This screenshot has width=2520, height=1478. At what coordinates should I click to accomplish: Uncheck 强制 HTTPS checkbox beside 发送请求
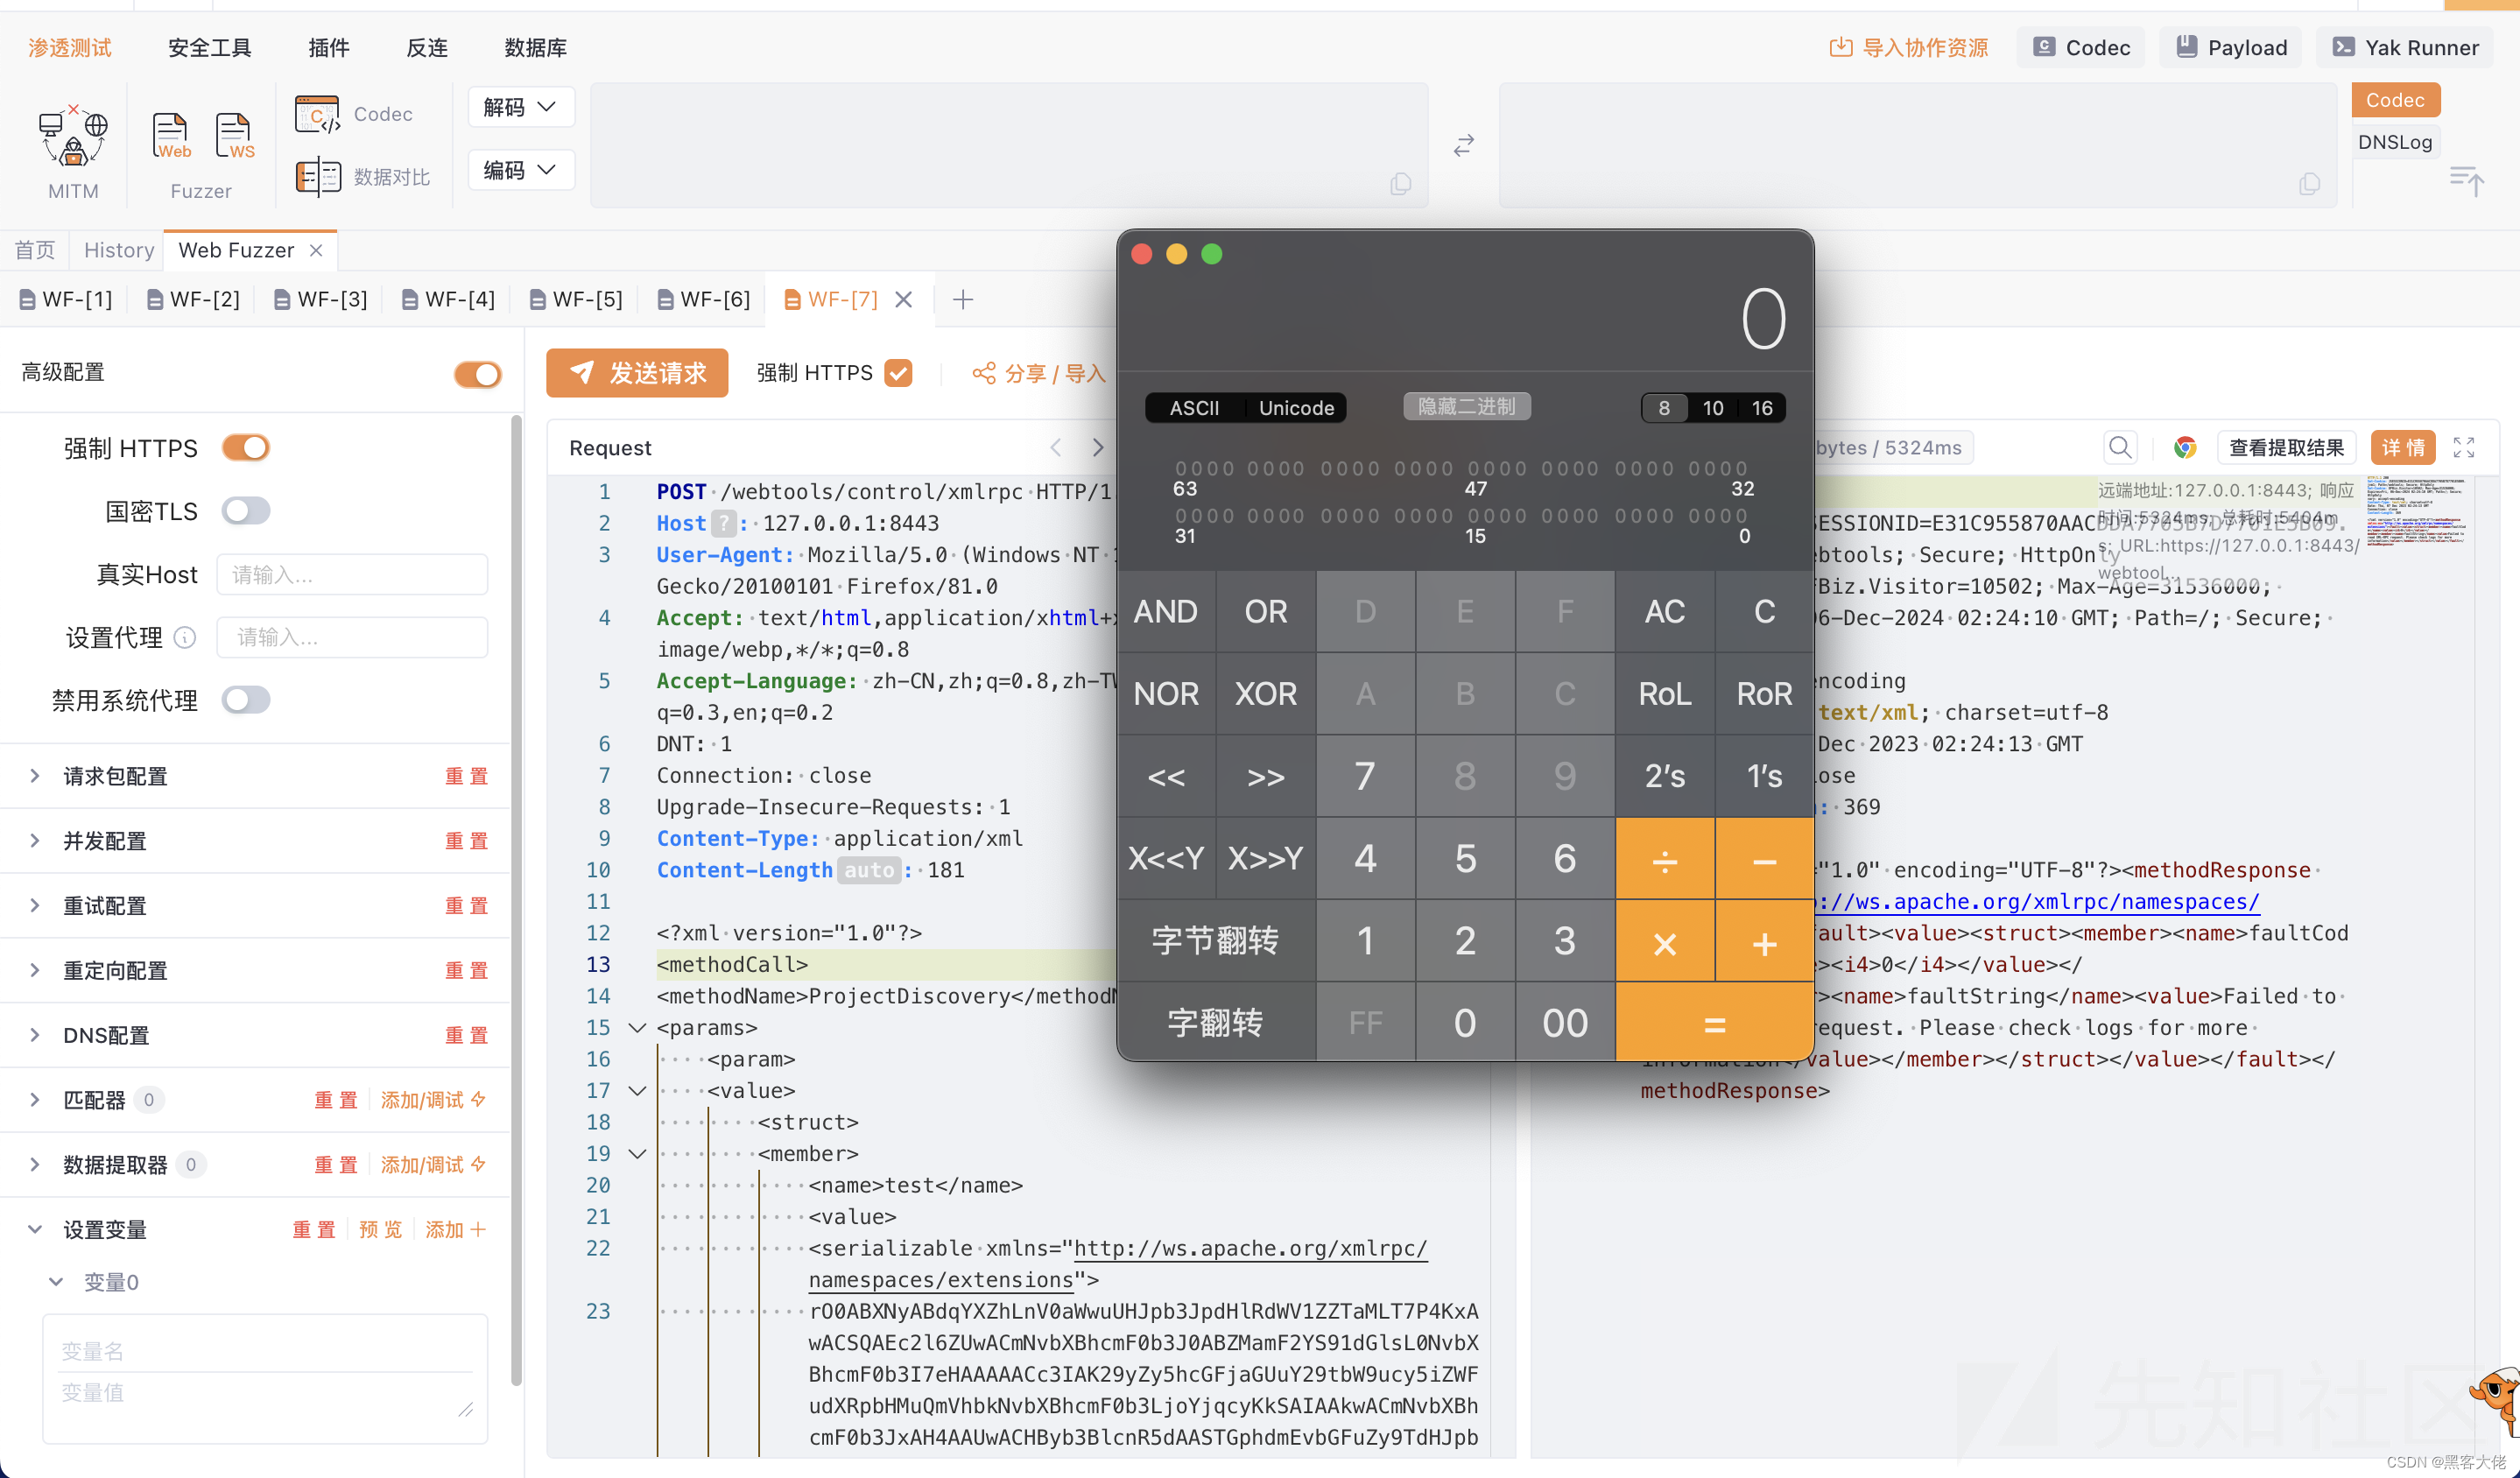[897, 372]
